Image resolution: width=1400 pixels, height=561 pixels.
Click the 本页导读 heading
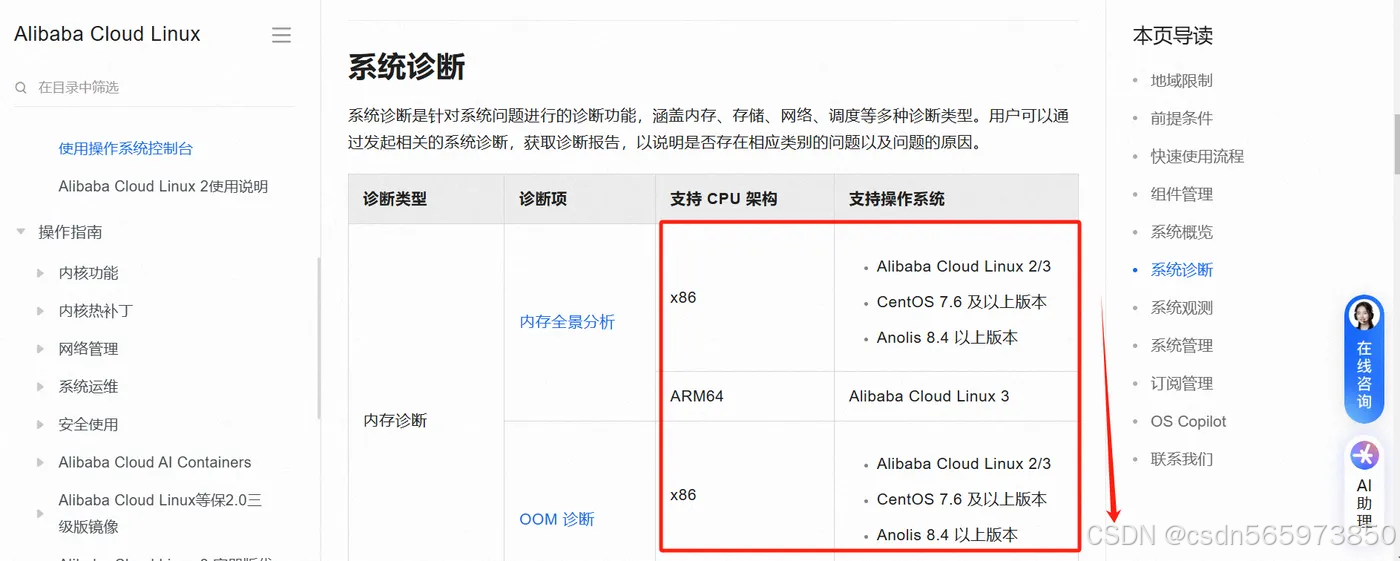coord(1173,36)
